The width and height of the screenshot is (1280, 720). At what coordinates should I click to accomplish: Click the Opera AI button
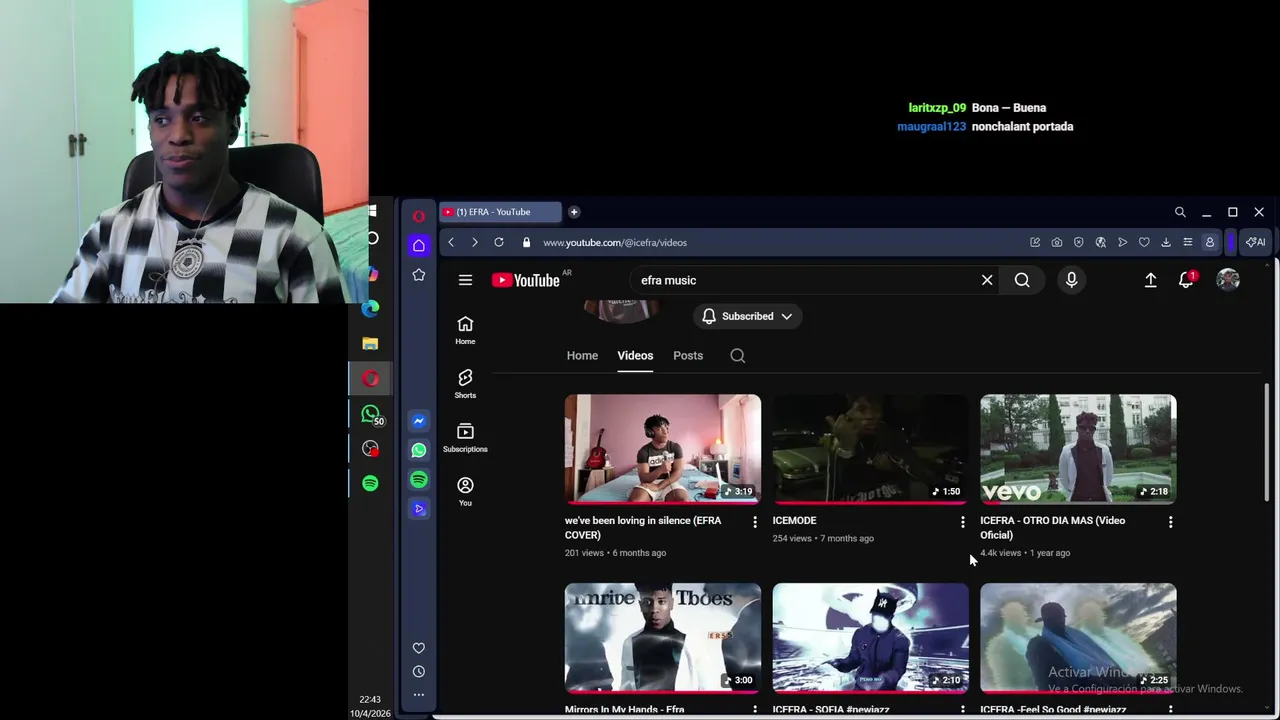[1255, 242]
